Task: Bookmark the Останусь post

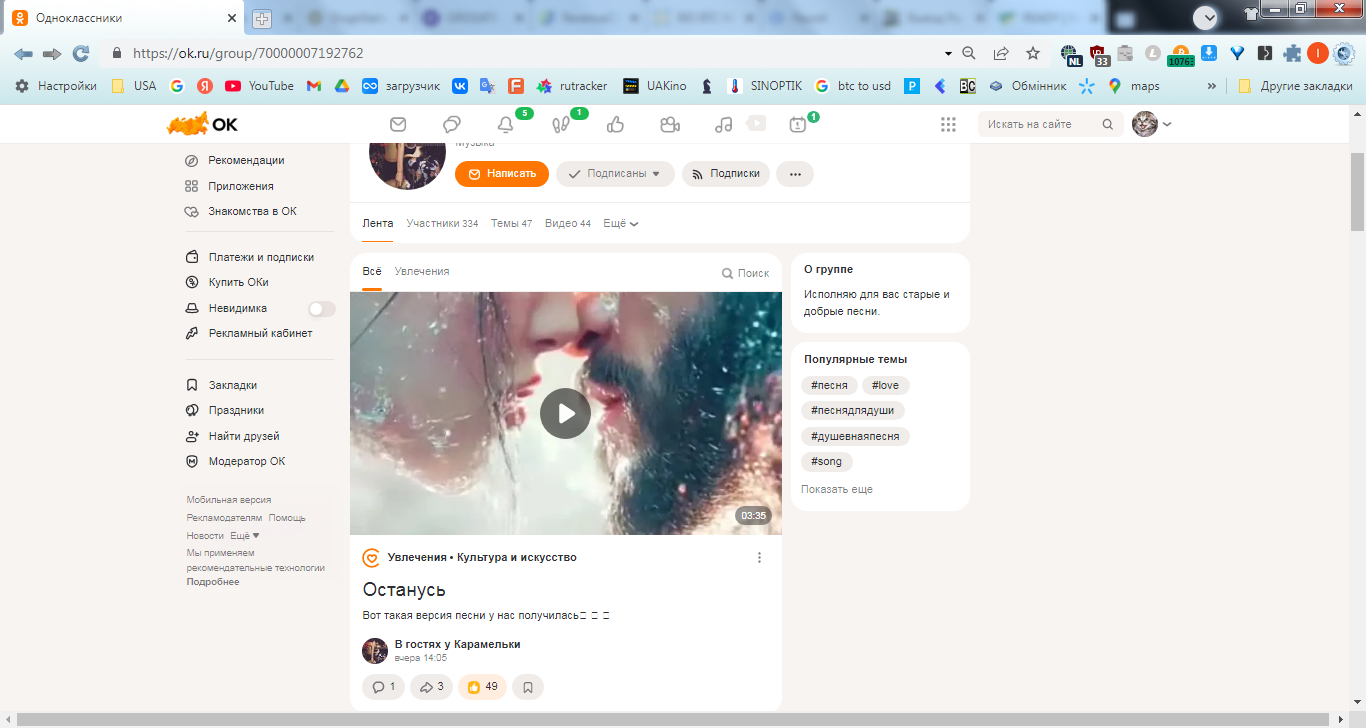Action: click(x=528, y=687)
